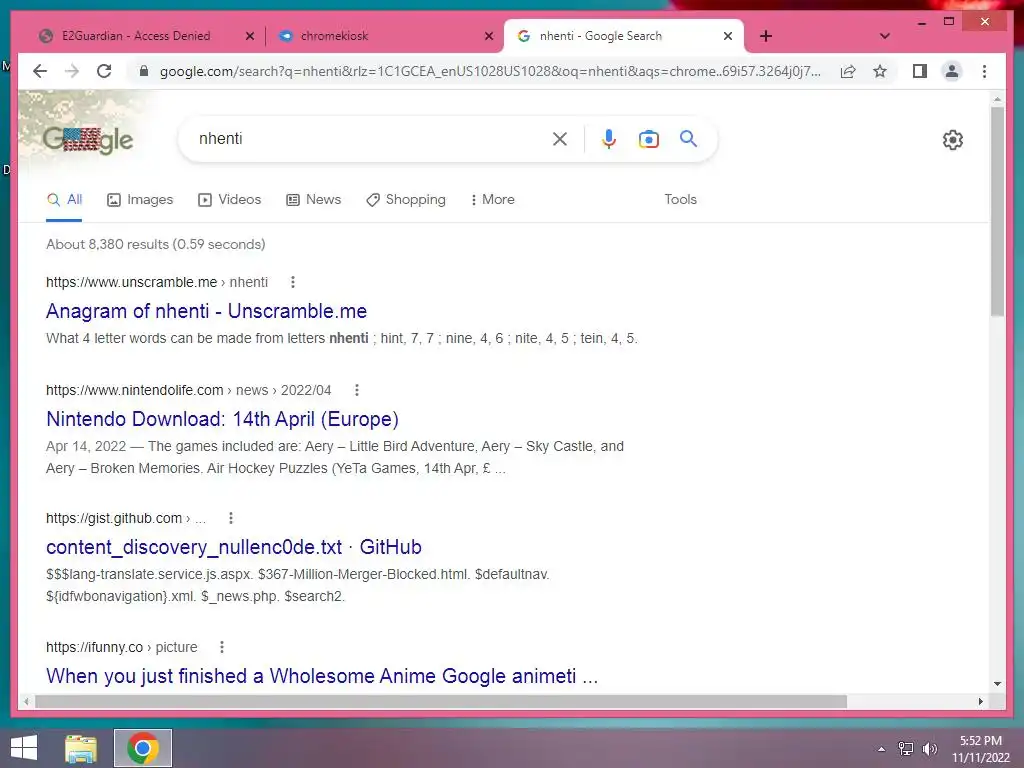
Task: Open options for the unscramble.me result
Action: point(293,282)
